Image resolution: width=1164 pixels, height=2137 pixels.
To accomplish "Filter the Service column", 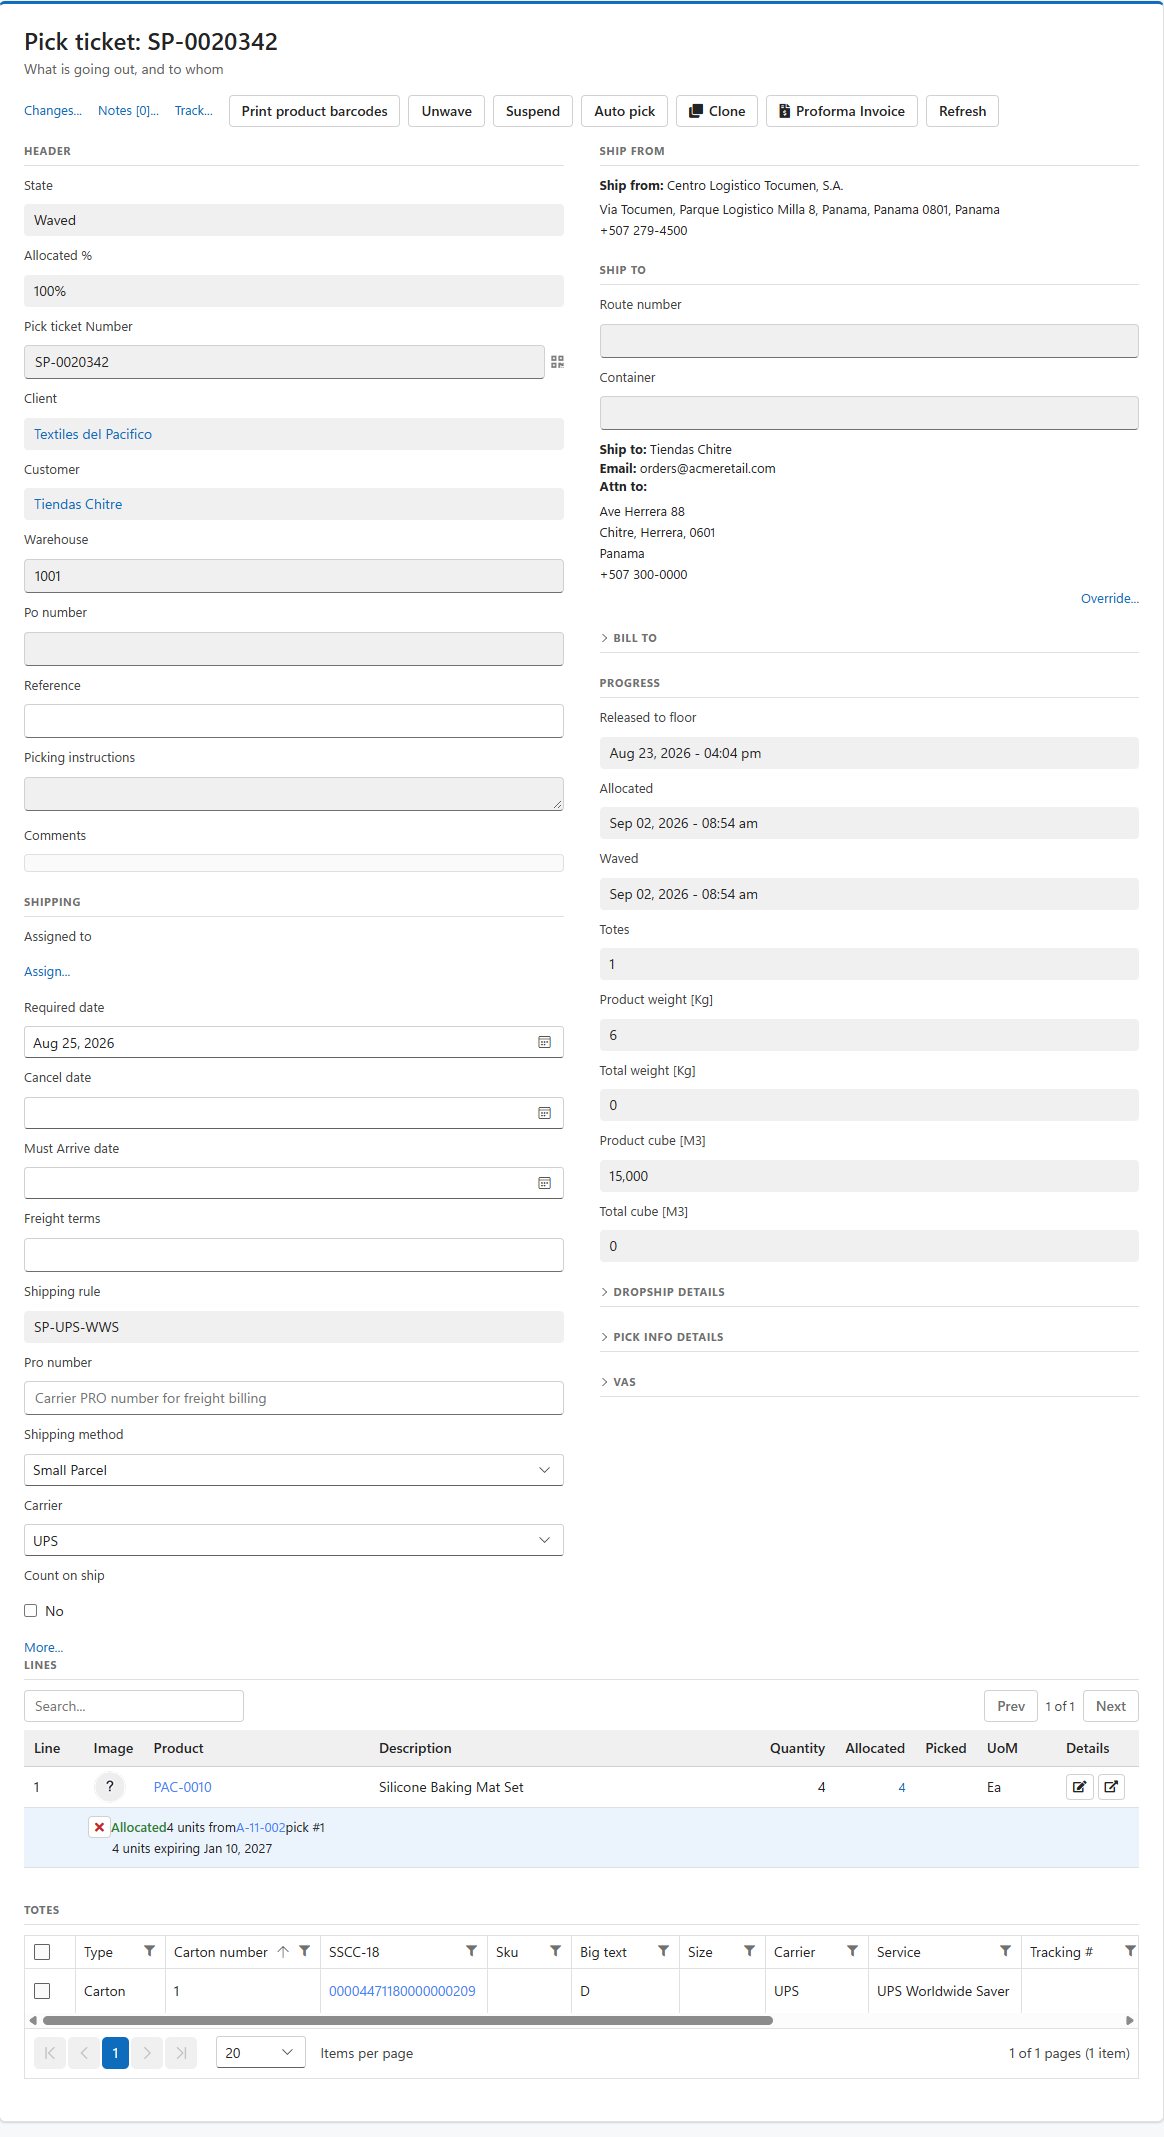I will (x=1005, y=1951).
